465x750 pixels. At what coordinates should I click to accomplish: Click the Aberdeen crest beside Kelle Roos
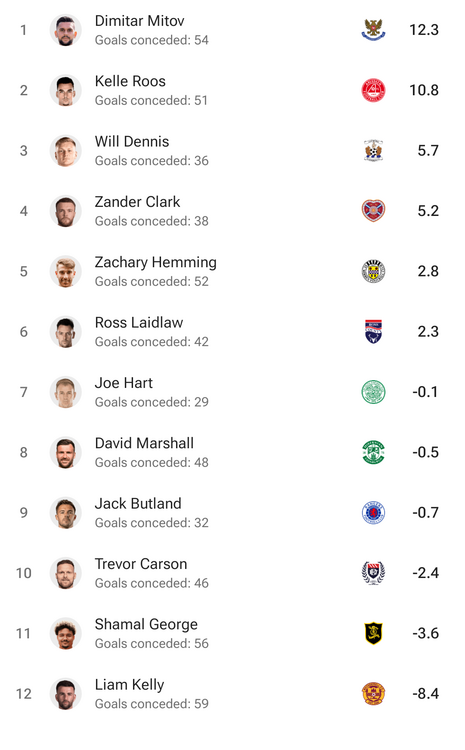coord(373,90)
